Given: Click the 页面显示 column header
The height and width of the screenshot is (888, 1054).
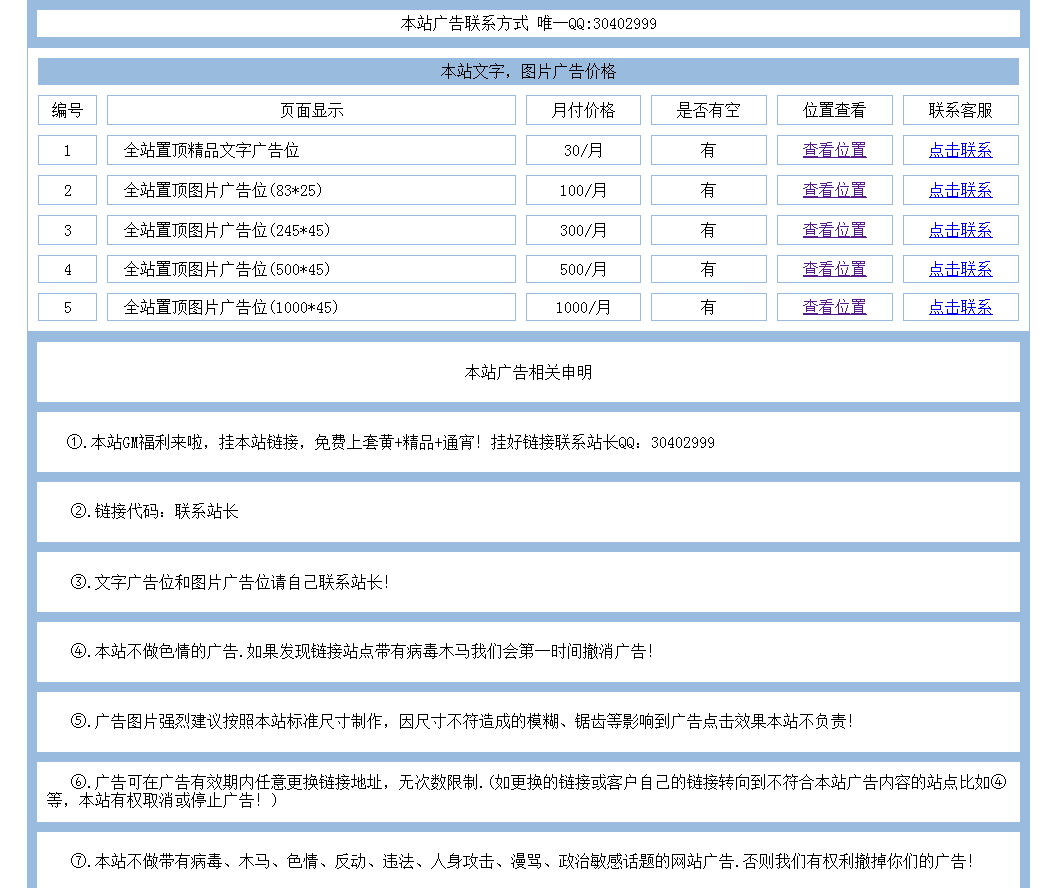Looking at the screenshot, I should (311, 110).
